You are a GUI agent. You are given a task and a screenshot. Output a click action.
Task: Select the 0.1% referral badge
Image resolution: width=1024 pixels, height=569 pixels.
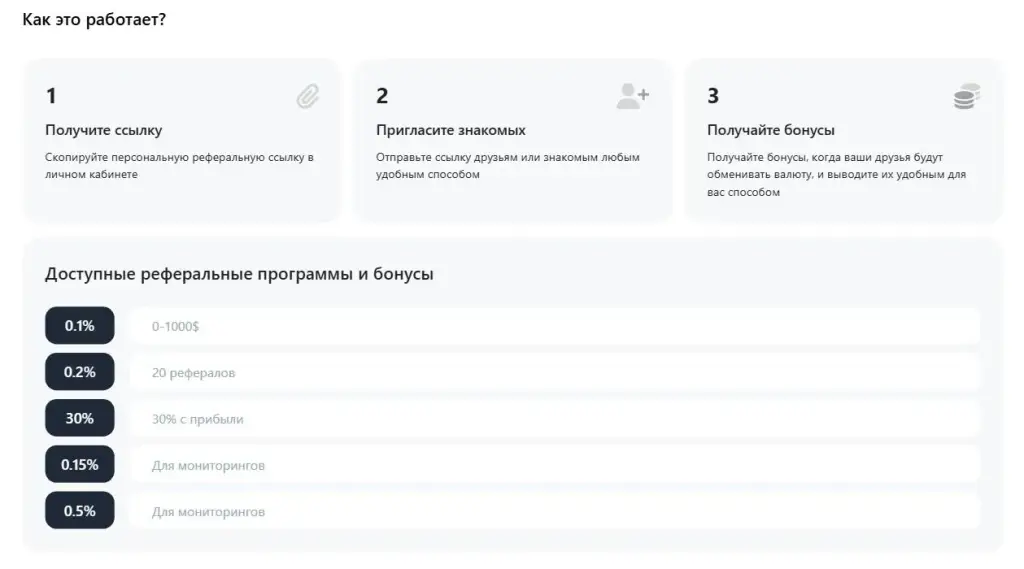point(80,325)
